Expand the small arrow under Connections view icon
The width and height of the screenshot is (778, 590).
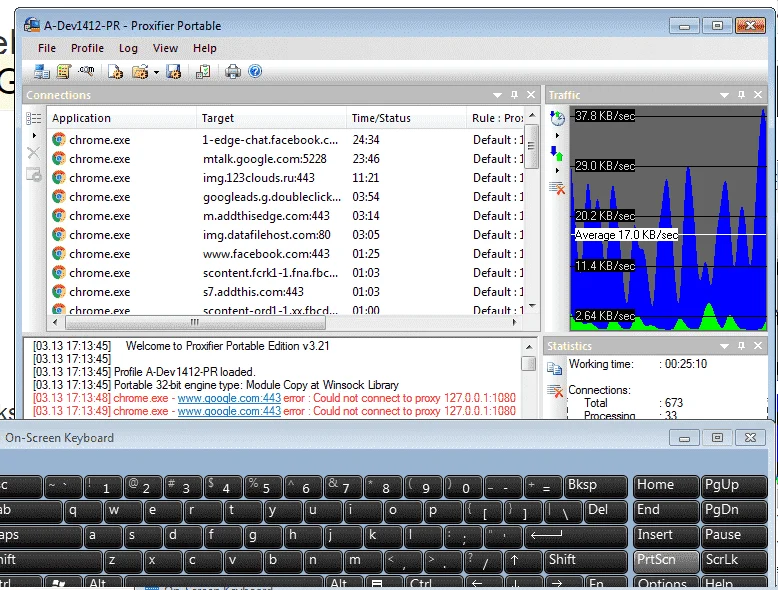pos(34,135)
